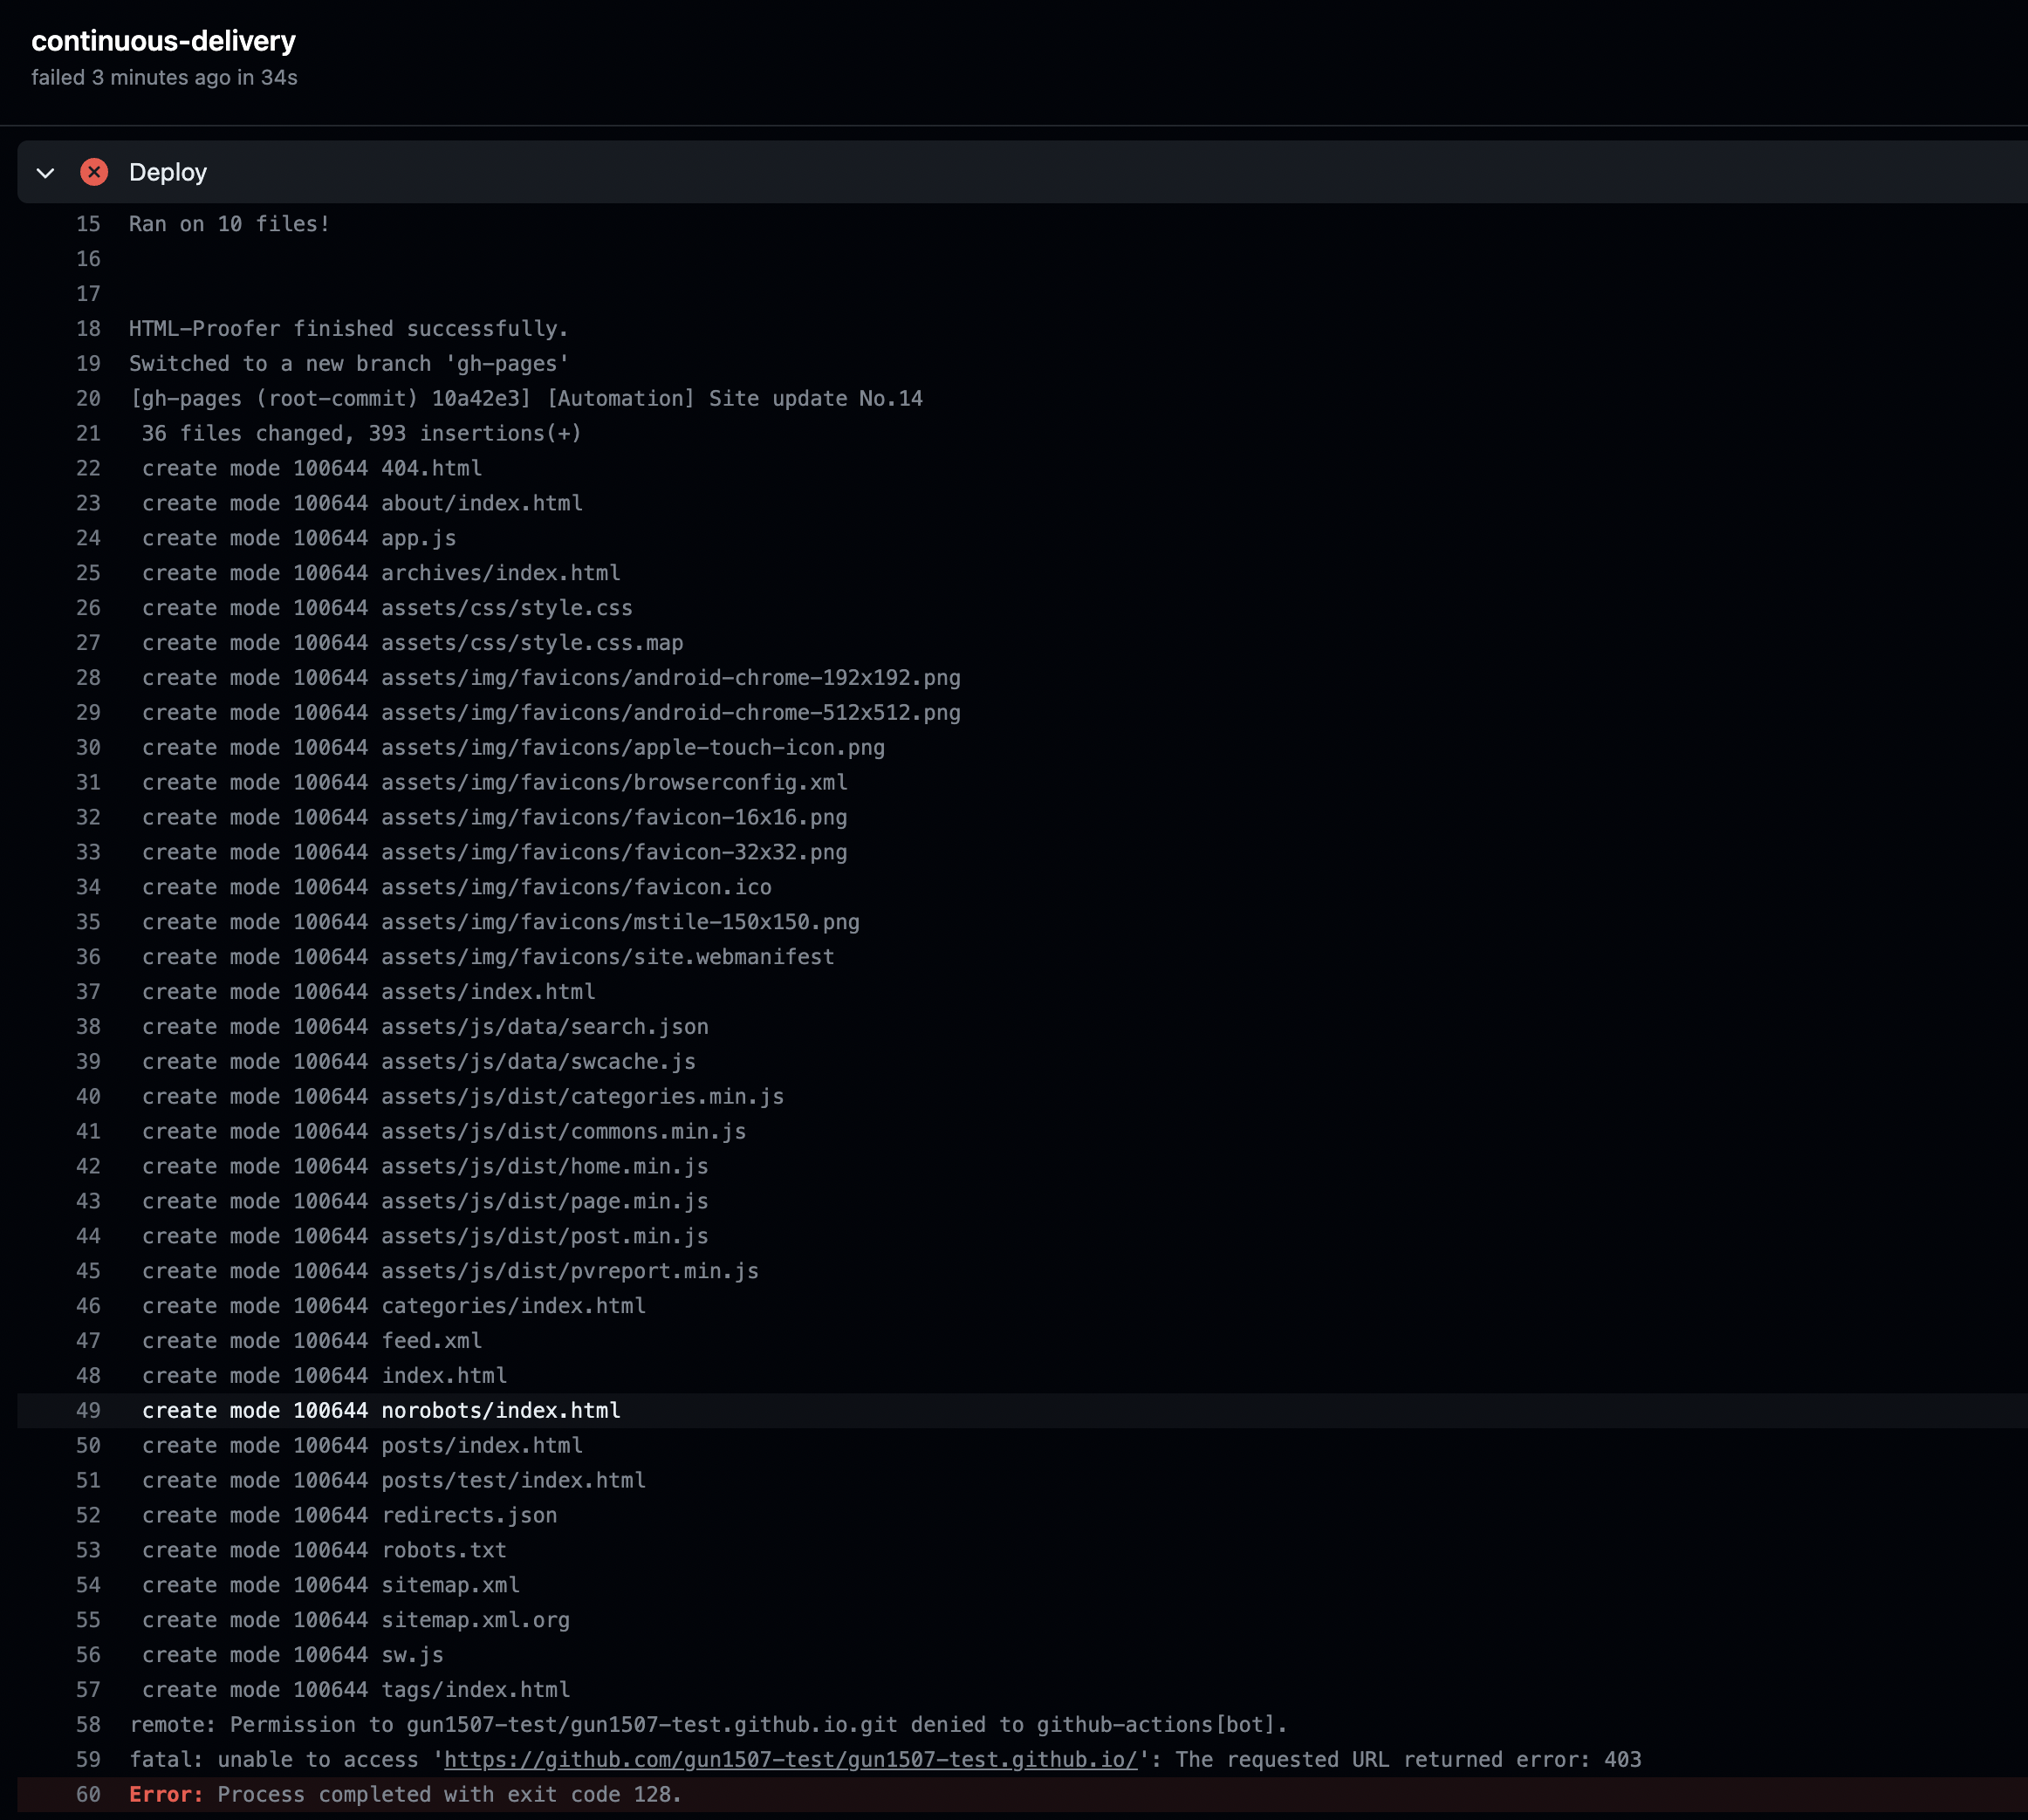Click the continuous-delivery job heading
This screenshot has height=1820, width=2028.
point(163,41)
